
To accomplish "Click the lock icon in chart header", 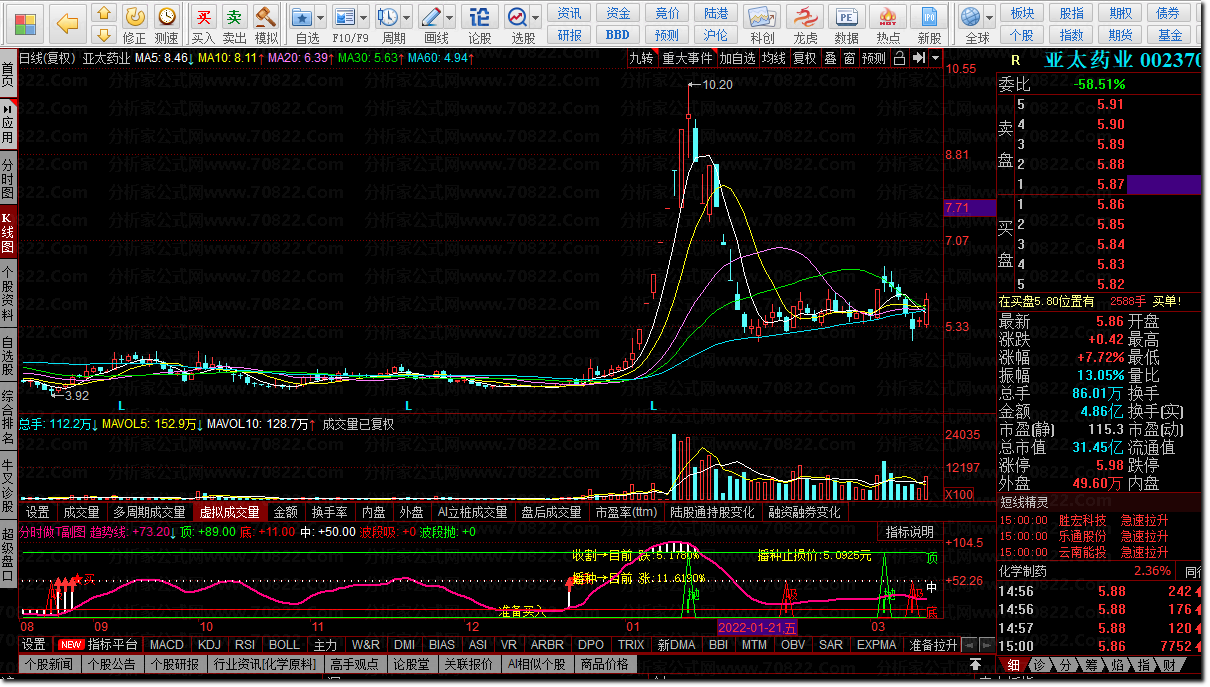I will (900, 59).
